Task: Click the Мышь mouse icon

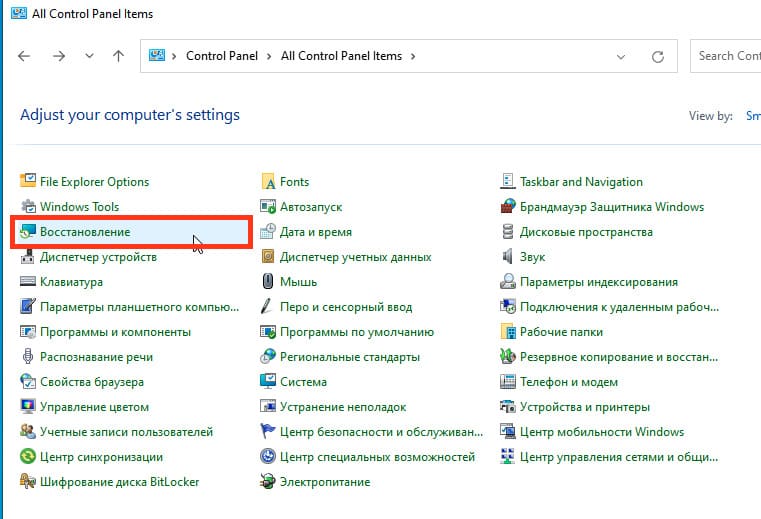Action: point(268,282)
